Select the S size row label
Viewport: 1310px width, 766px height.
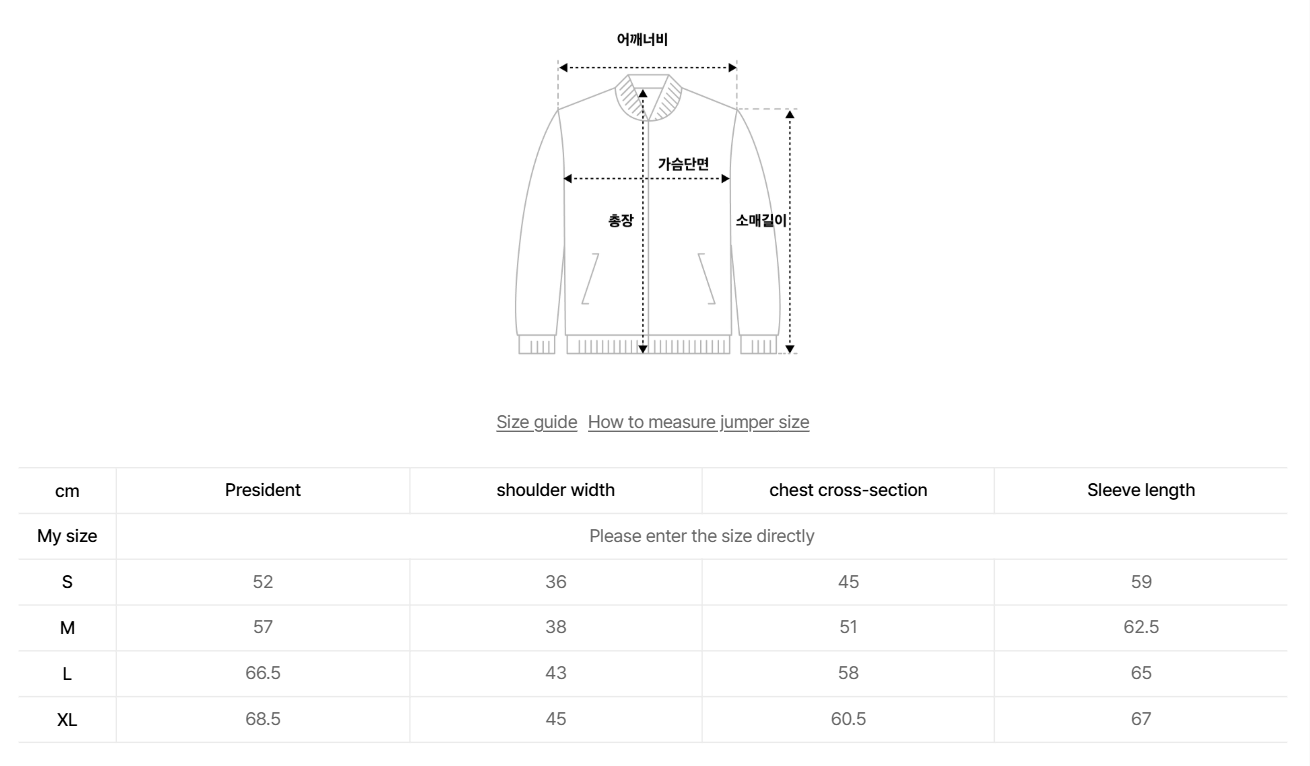tap(67, 582)
